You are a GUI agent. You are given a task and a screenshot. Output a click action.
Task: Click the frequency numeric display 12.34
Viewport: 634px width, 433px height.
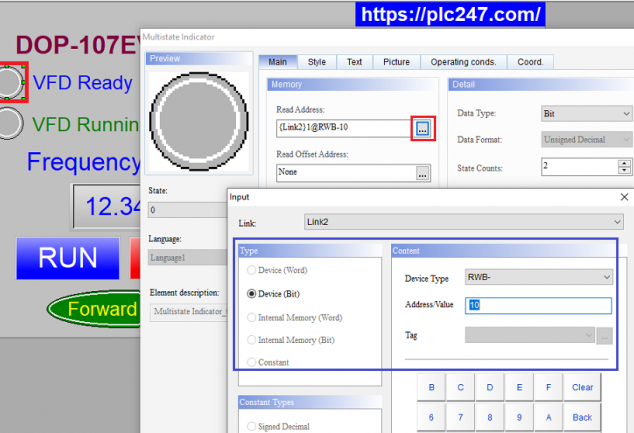pyautogui.click(x=107, y=207)
